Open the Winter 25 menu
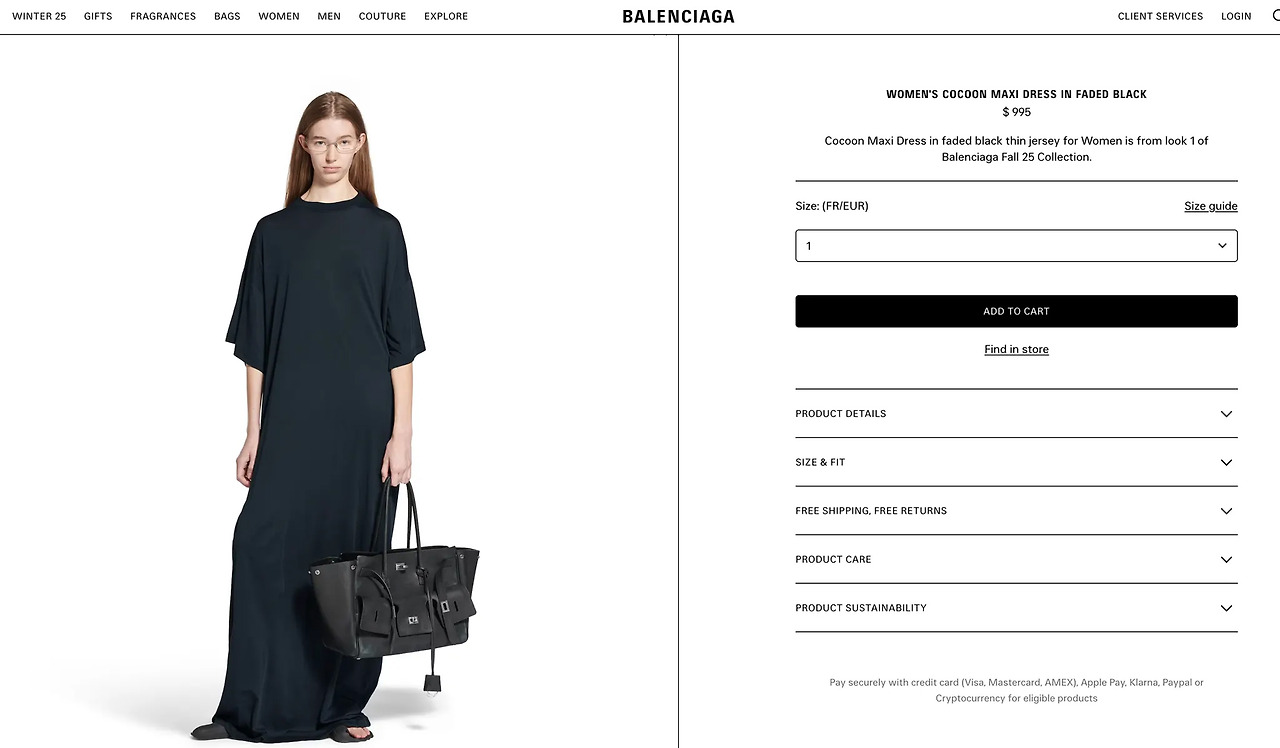Viewport: 1280px width, 748px height. (39, 16)
